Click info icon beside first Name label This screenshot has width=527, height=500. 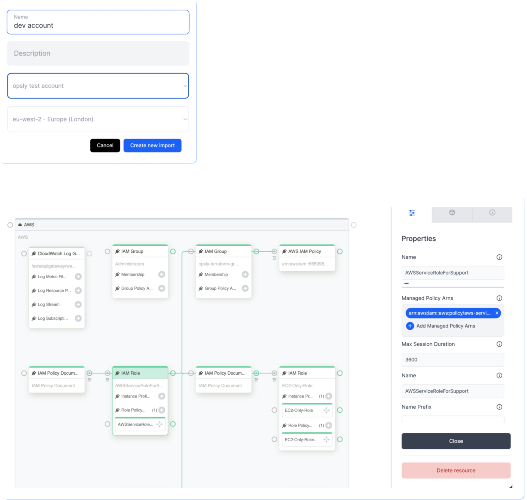coord(499,257)
